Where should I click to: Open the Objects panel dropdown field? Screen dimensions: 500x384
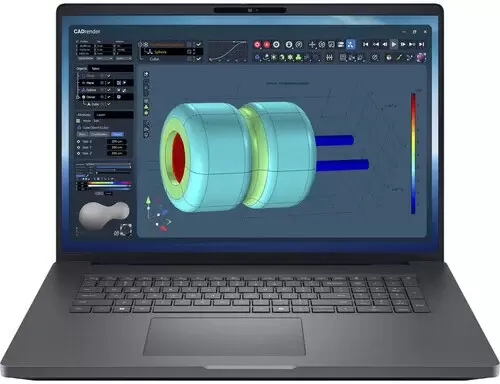tap(111, 69)
